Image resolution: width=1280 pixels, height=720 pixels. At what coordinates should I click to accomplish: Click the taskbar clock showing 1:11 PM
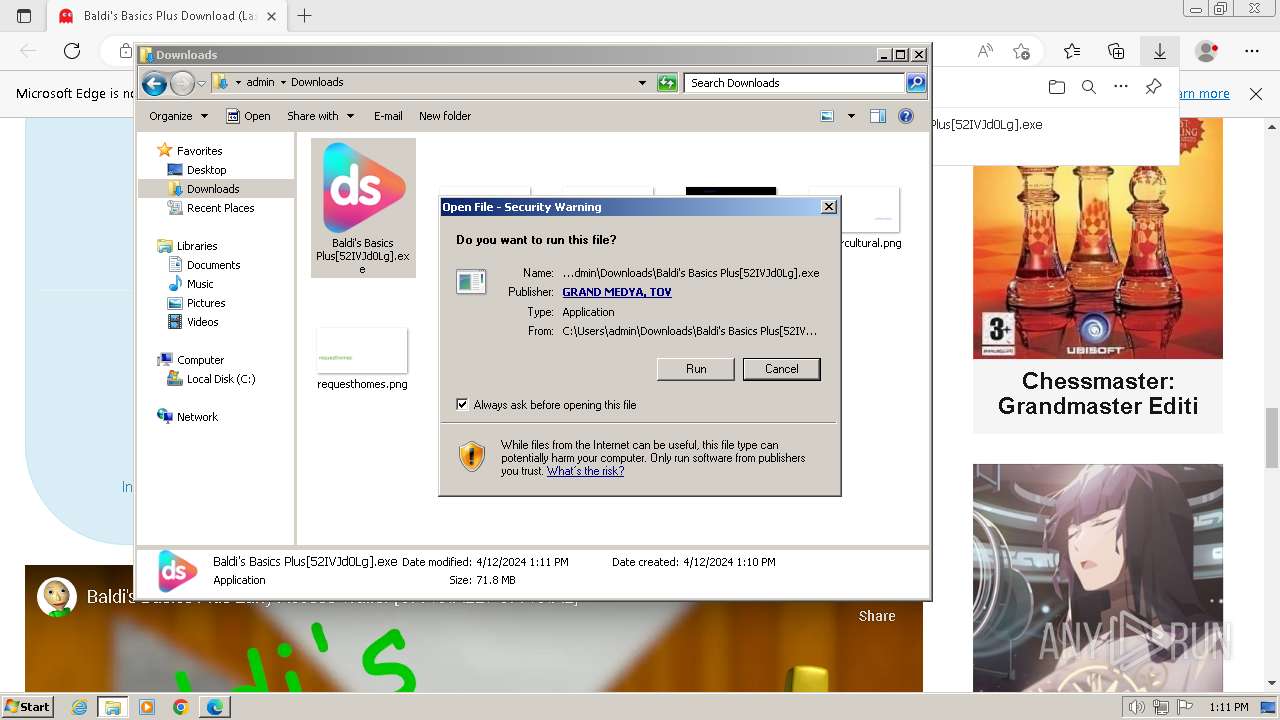click(1228, 707)
